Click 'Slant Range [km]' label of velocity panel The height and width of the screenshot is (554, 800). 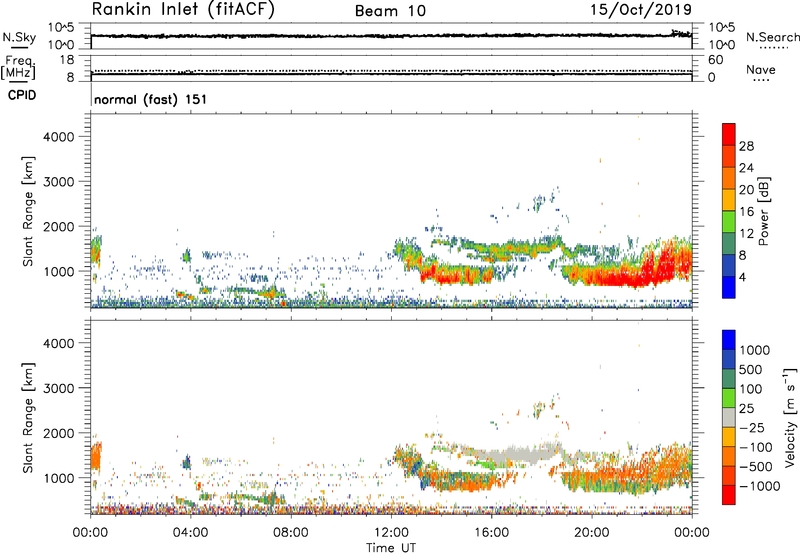point(28,418)
